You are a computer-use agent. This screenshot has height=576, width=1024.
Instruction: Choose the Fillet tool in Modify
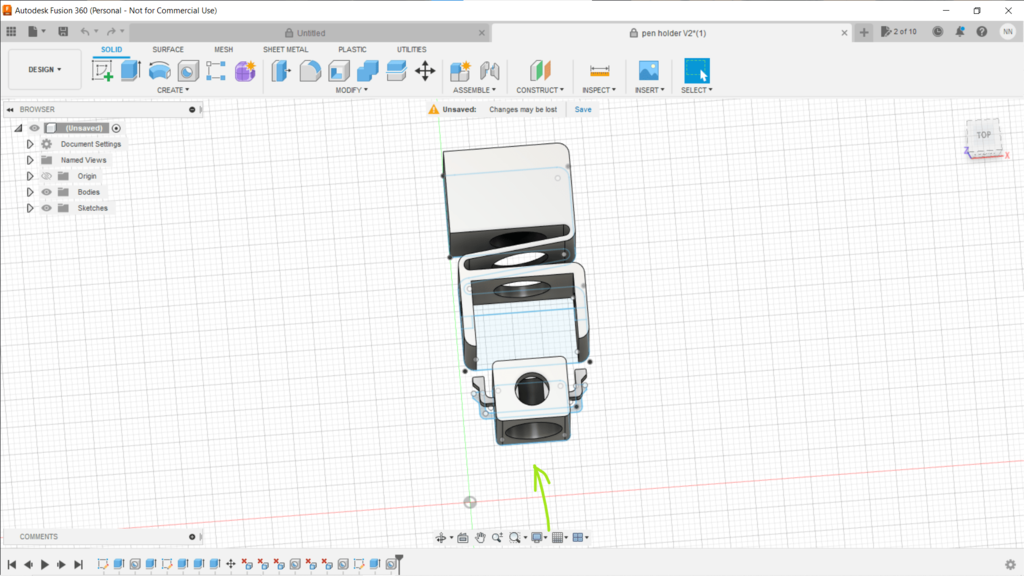[310, 71]
